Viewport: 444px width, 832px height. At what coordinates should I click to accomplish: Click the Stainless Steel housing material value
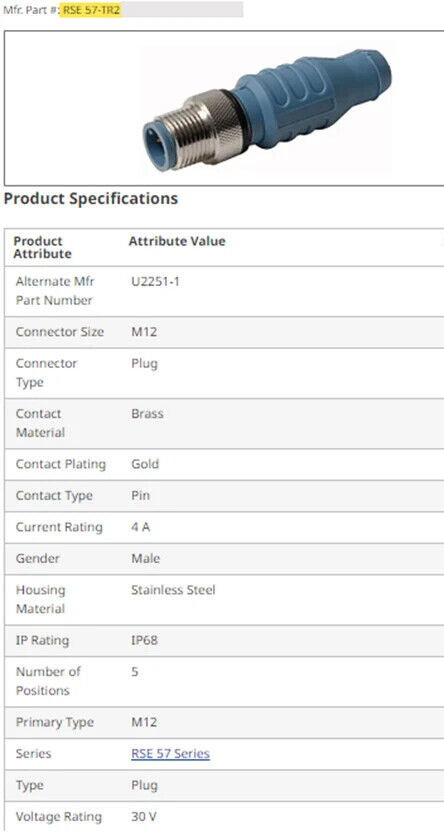tap(173, 590)
